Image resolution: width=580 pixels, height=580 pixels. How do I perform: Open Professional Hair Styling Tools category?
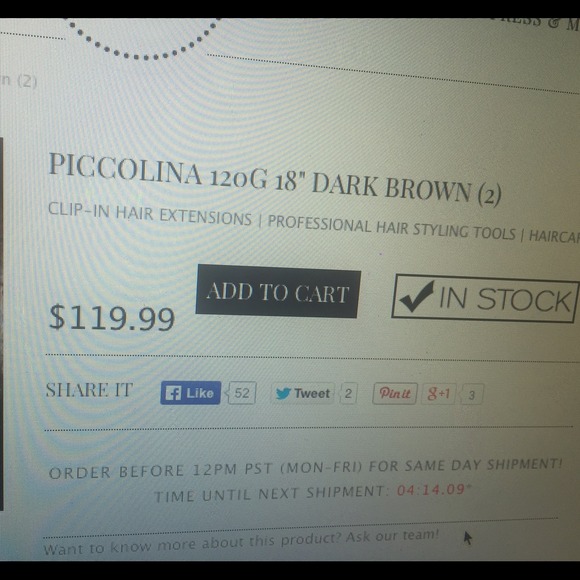(x=391, y=227)
